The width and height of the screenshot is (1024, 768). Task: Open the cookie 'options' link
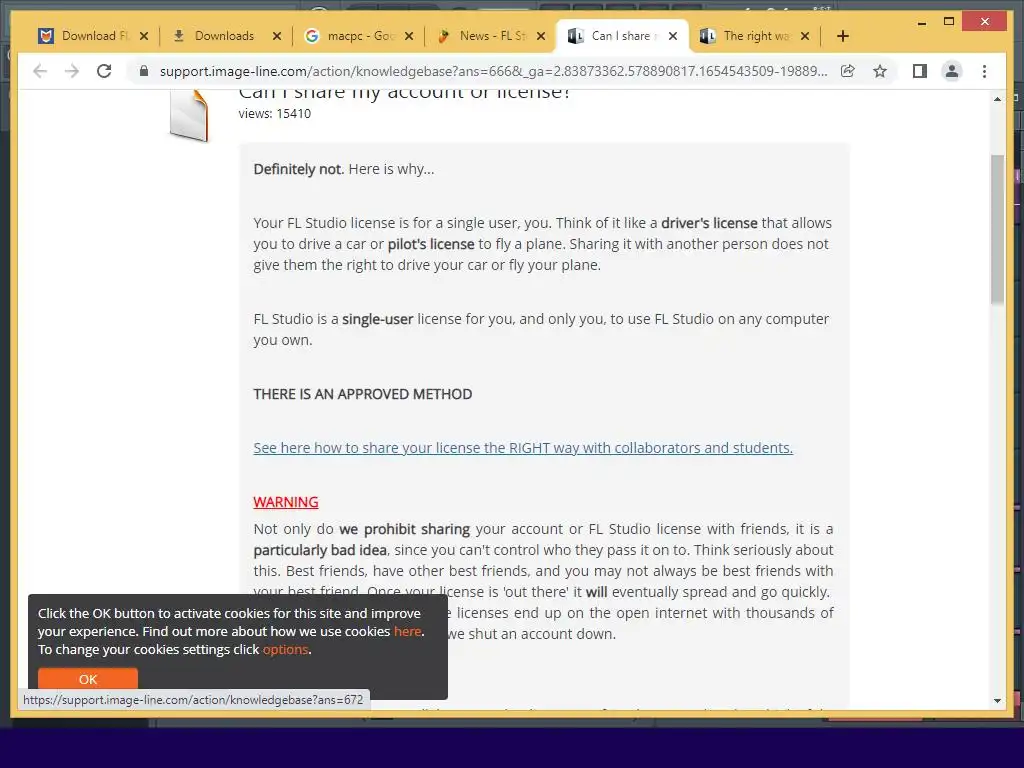pyautogui.click(x=285, y=650)
